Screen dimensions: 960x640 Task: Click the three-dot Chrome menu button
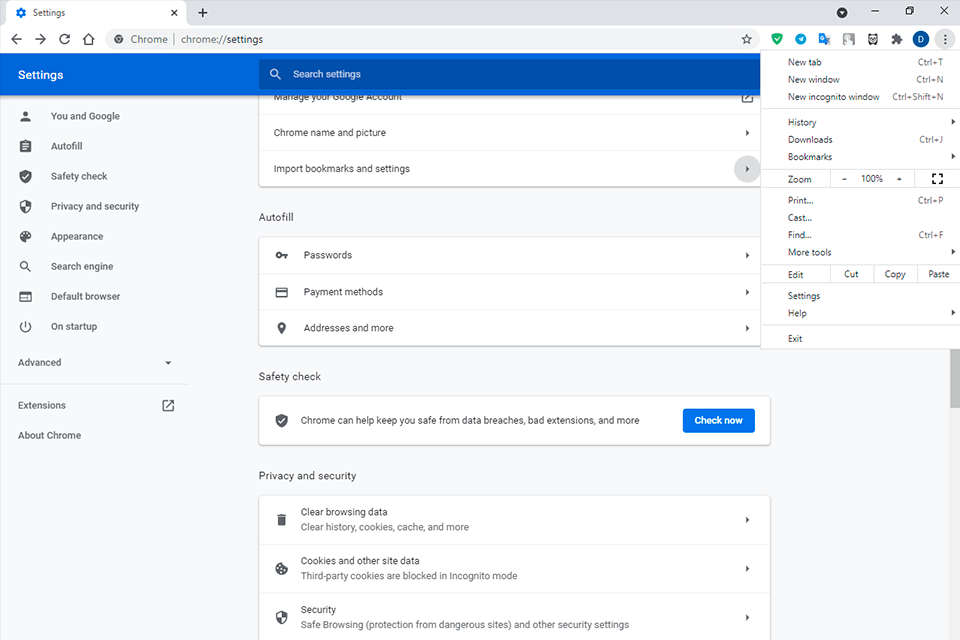tap(945, 39)
